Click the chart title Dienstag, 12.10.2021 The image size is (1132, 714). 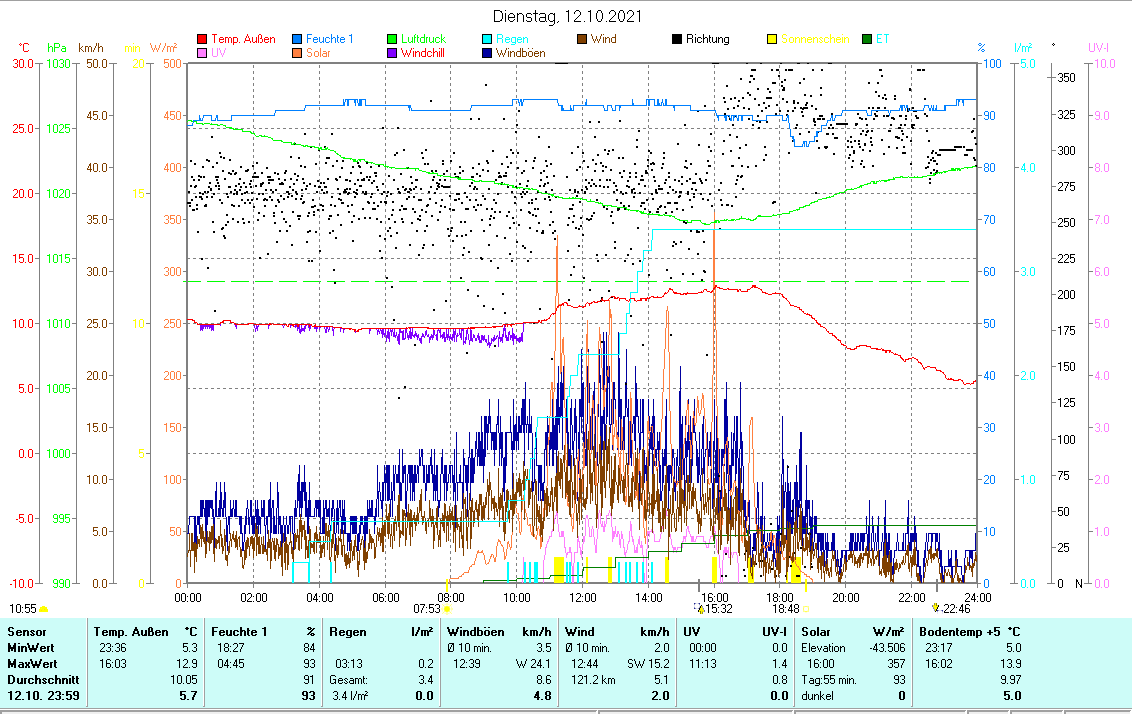pyautogui.click(x=567, y=16)
